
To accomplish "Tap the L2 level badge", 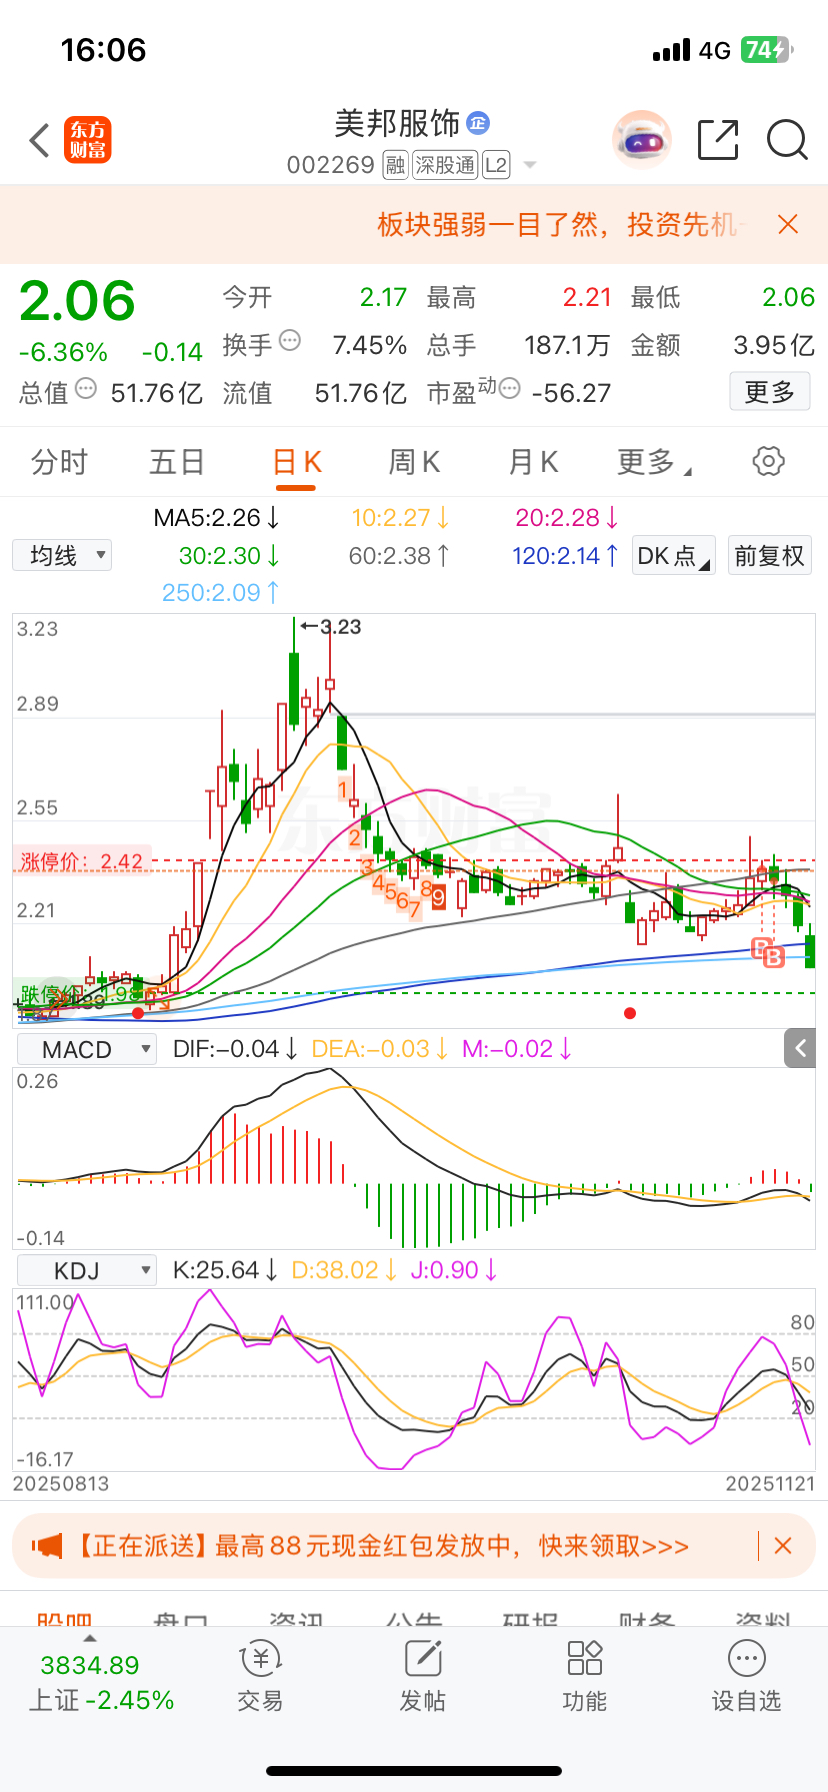I will click(x=496, y=165).
